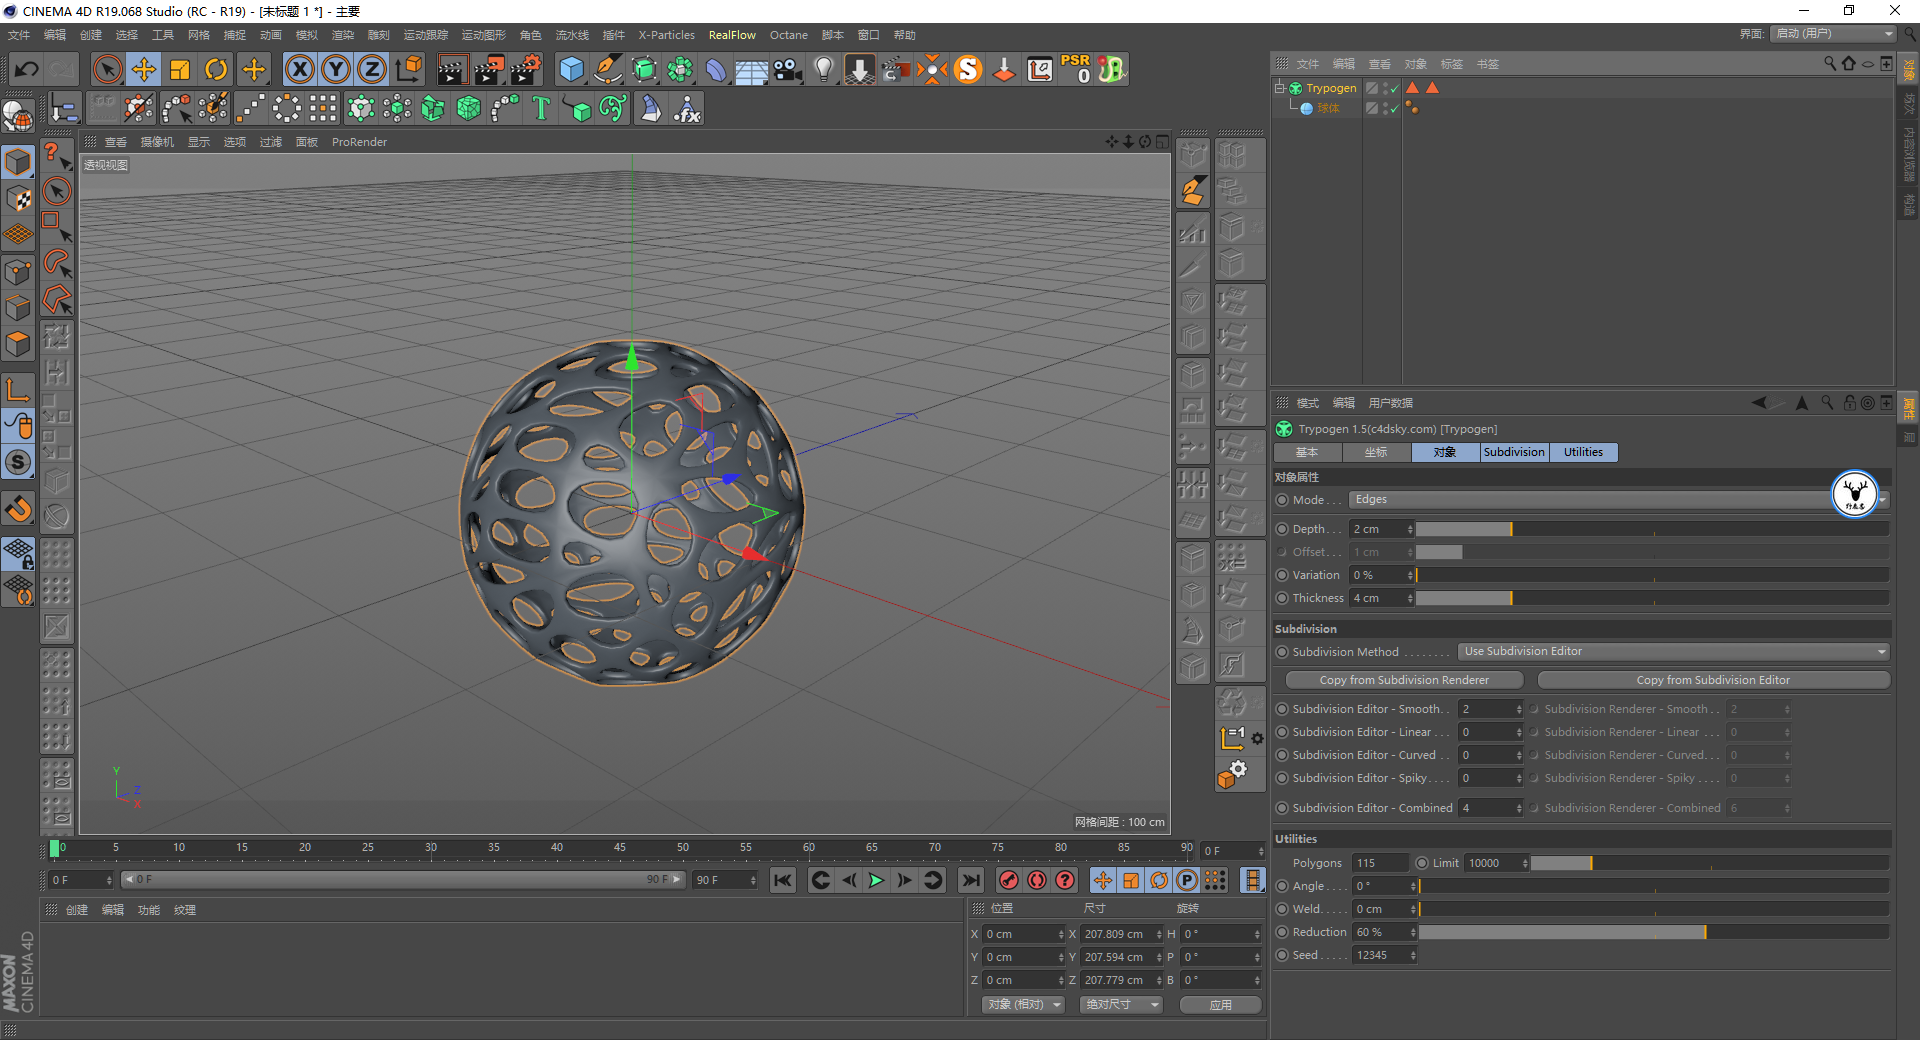Enable Texture mode checkerboard icon

pos(18,198)
